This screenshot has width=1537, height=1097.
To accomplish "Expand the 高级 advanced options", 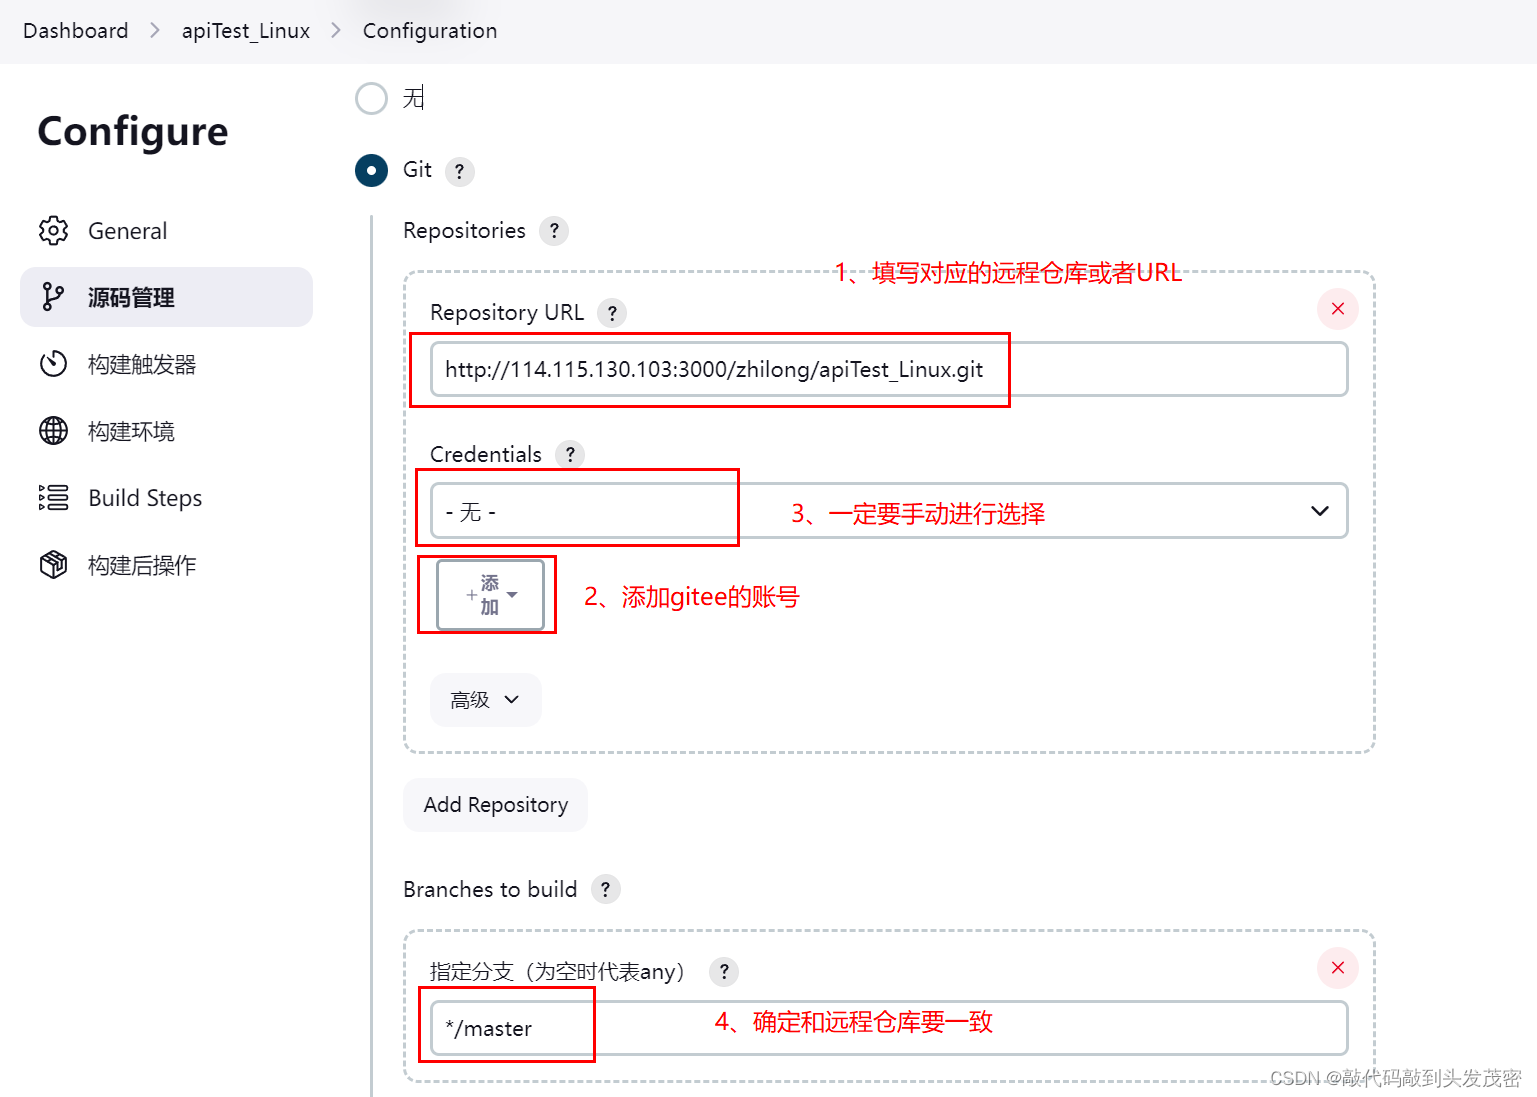I will tap(485, 700).
